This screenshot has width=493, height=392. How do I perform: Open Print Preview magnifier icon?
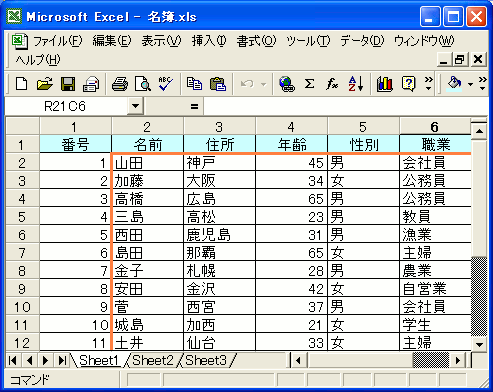click(143, 84)
